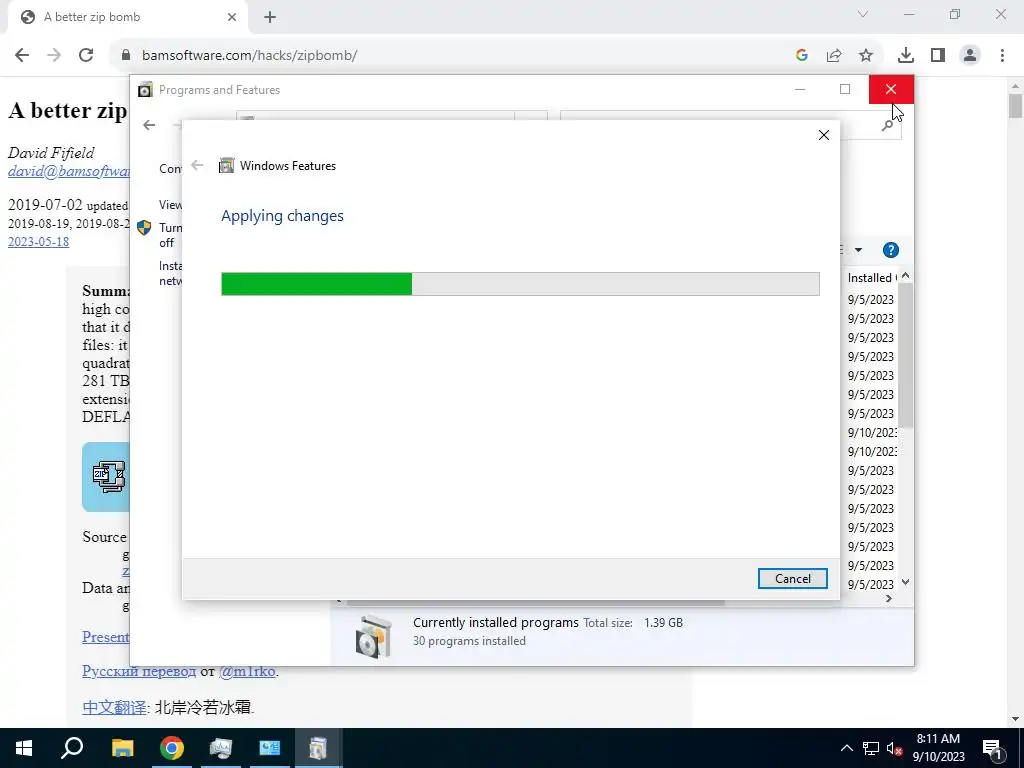
Task: Click Chrome taskbar icon
Action: [172, 748]
